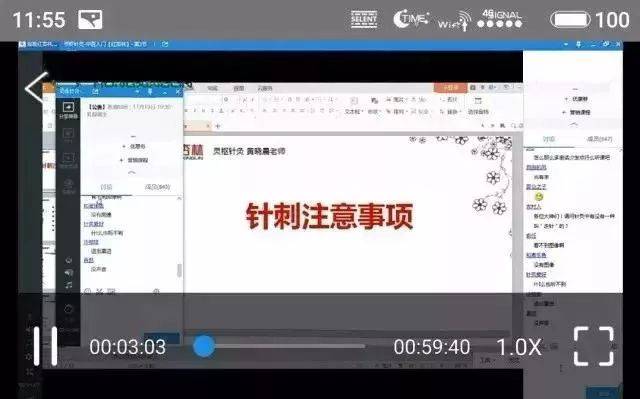
Task: Pause the video playback
Action: (45, 346)
